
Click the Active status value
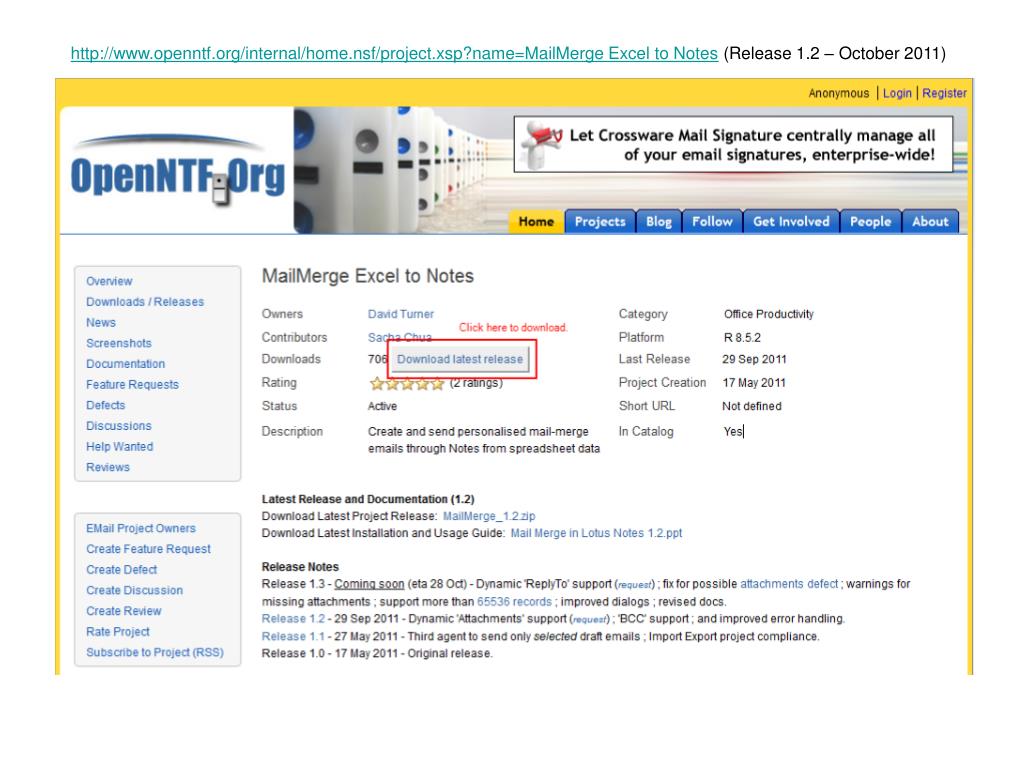click(382, 406)
